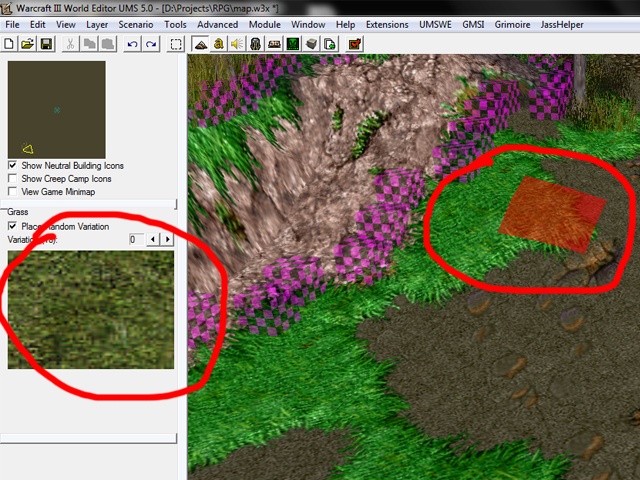Click the variation number input field
Image resolution: width=640 pixels, height=480 pixels.
click(136, 239)
